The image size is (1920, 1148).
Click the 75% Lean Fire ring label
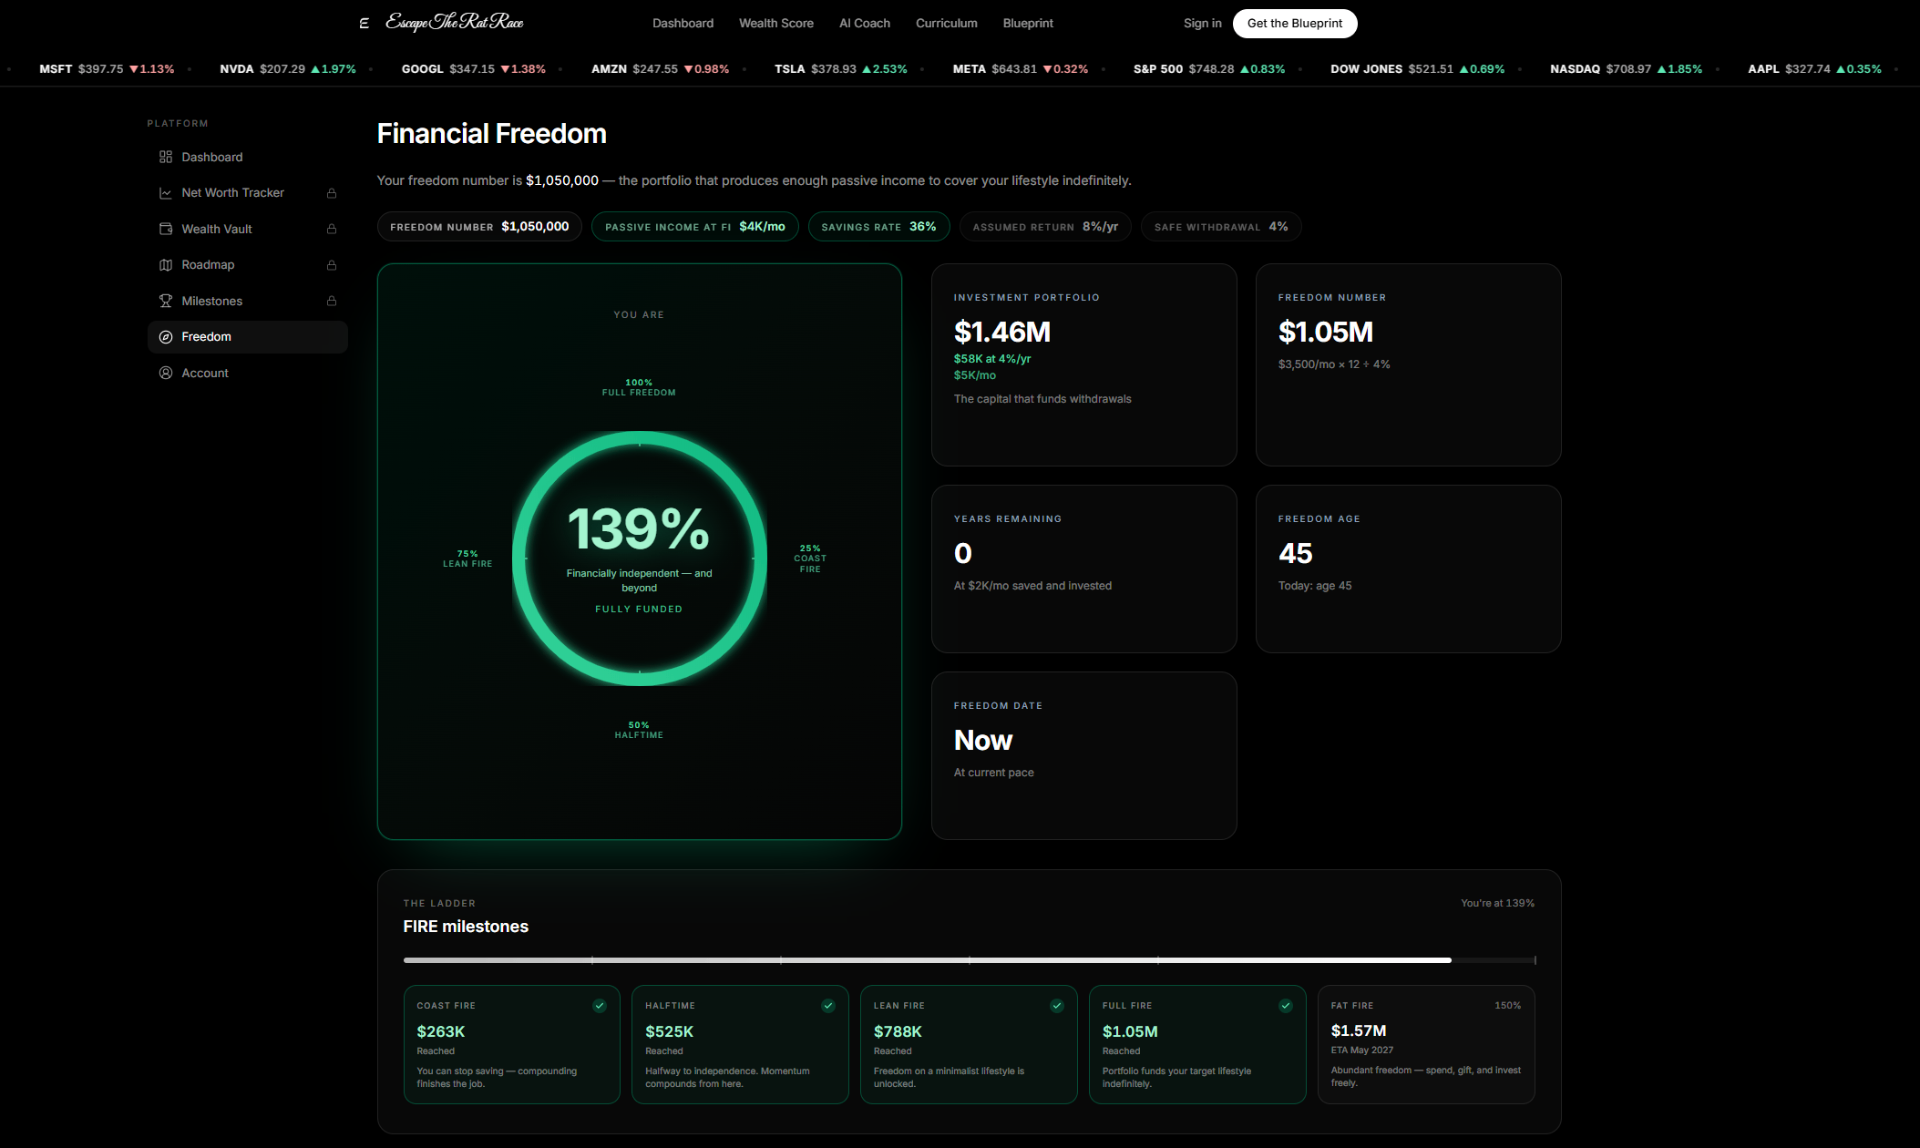pos(468,559)
